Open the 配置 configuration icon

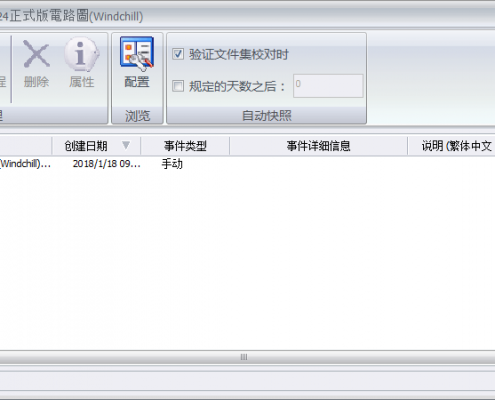pyautogui.click(x=137, y=54)
